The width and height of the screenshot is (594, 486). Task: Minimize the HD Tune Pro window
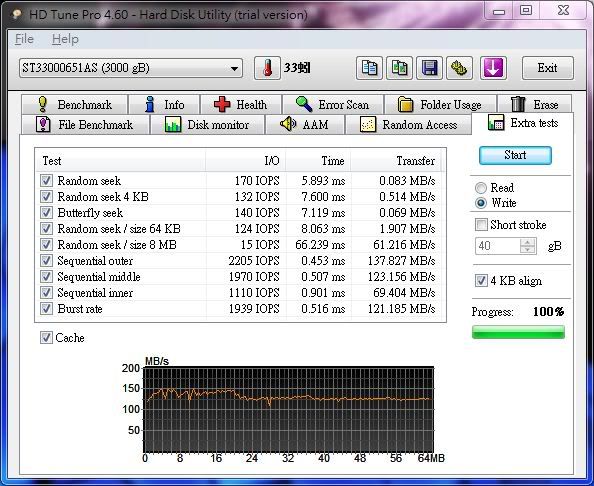coord(499,11)
